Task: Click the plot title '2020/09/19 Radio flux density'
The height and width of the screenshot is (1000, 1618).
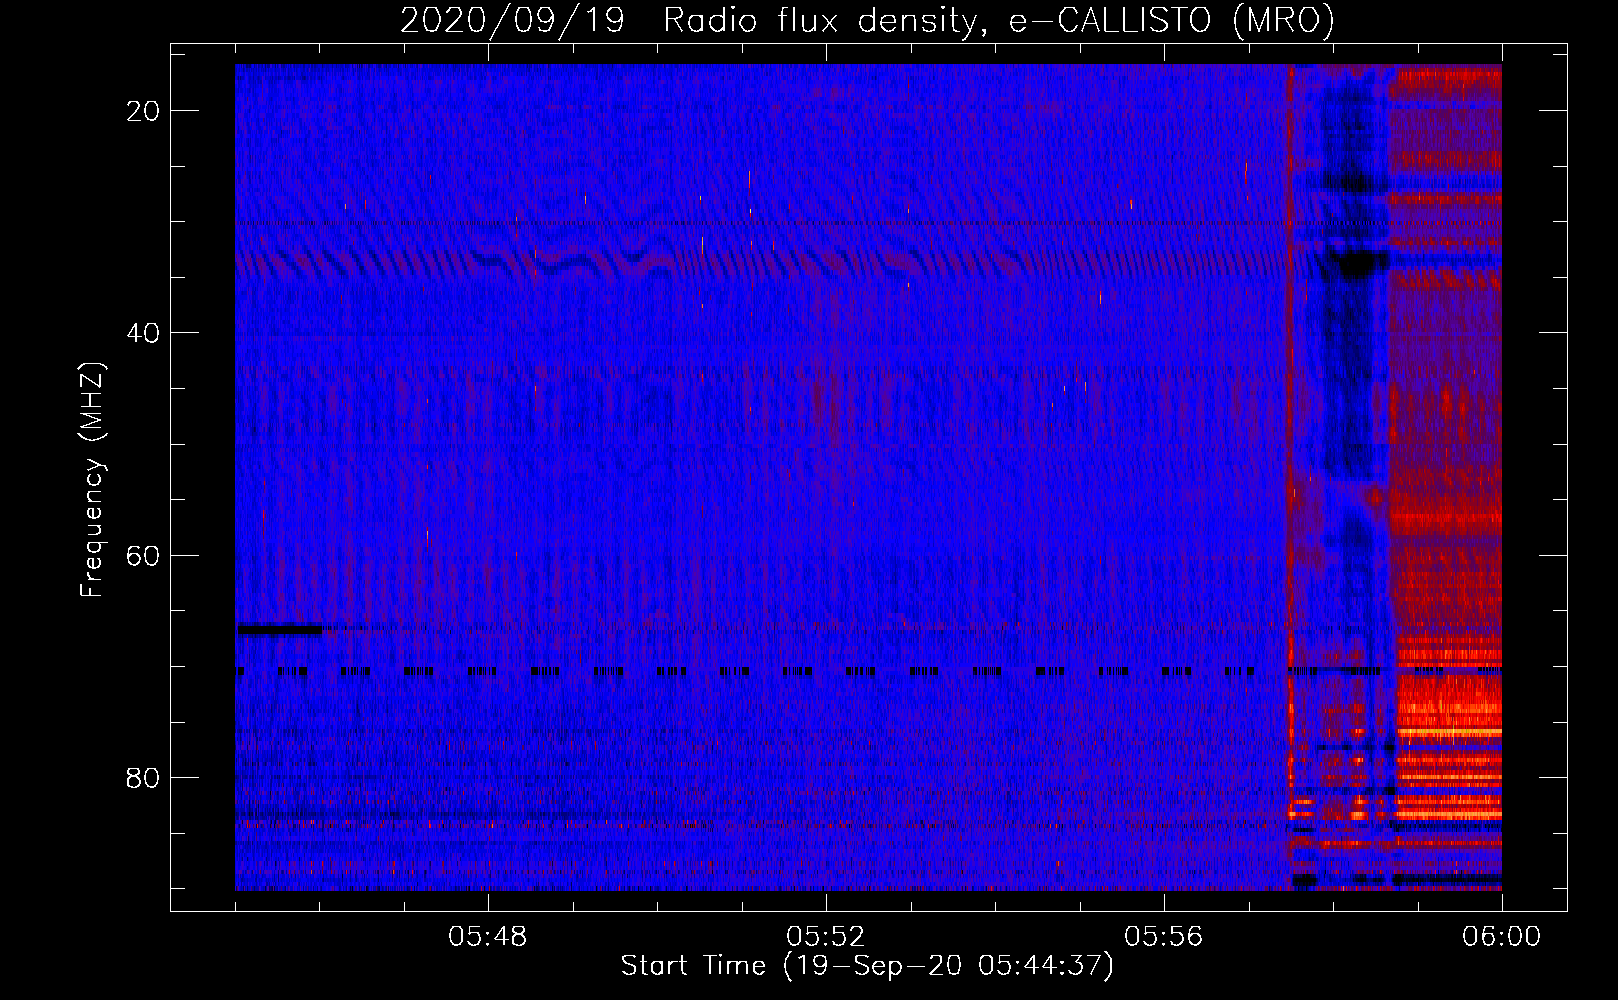Action: point(867,21)
